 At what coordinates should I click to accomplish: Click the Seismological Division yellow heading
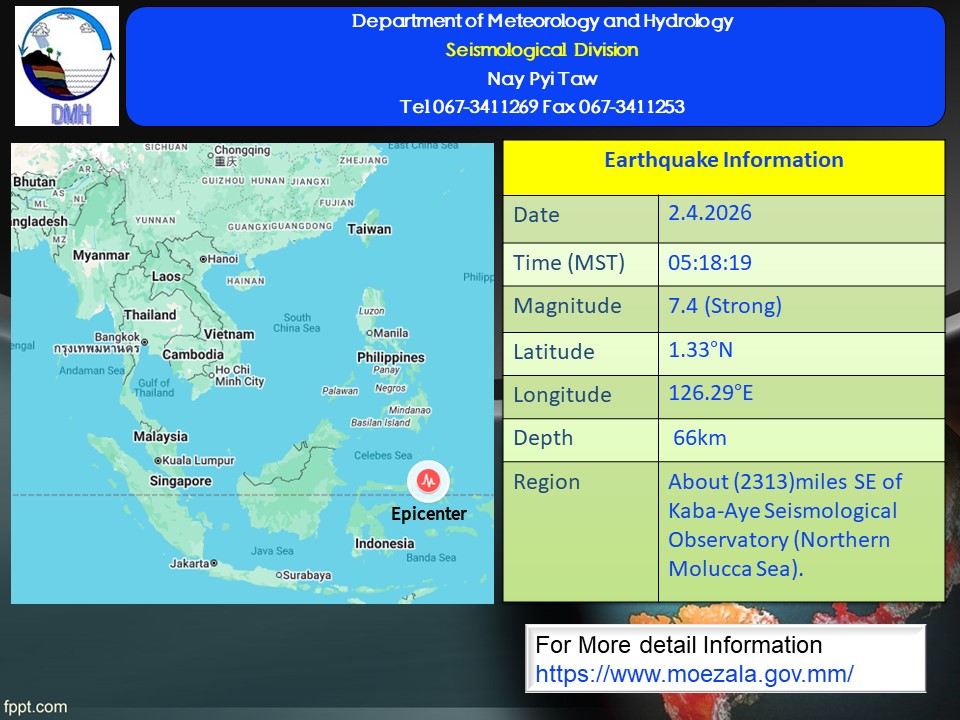tap(541, 50)
